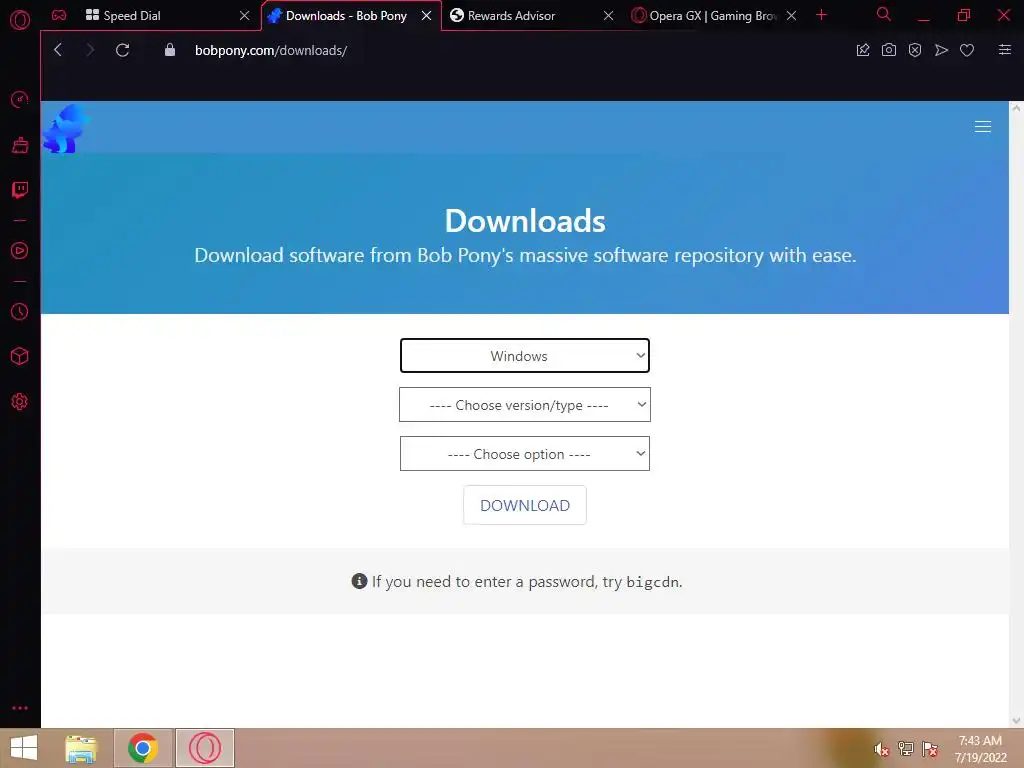1024x768 pixels.
Task: Open the Choose option dropdown
Action: click(525, 454)
